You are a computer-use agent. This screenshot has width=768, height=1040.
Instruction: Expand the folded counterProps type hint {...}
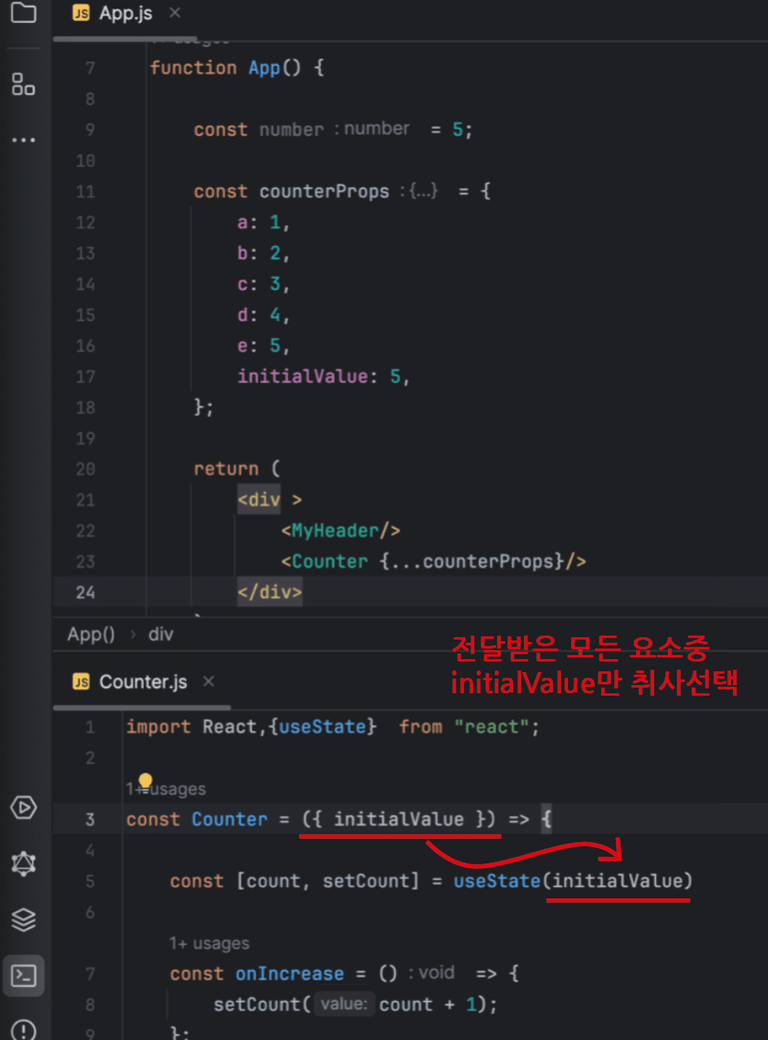pos(423,191)
